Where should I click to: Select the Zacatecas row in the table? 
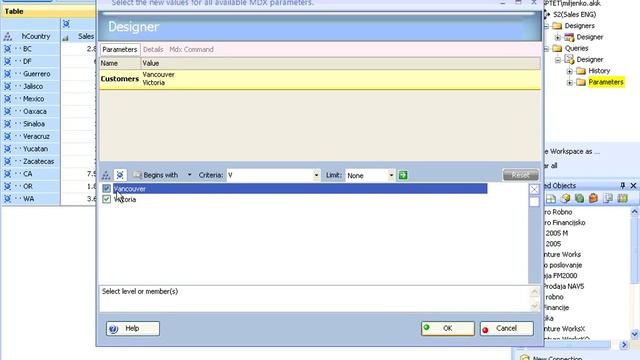point(31,162)
